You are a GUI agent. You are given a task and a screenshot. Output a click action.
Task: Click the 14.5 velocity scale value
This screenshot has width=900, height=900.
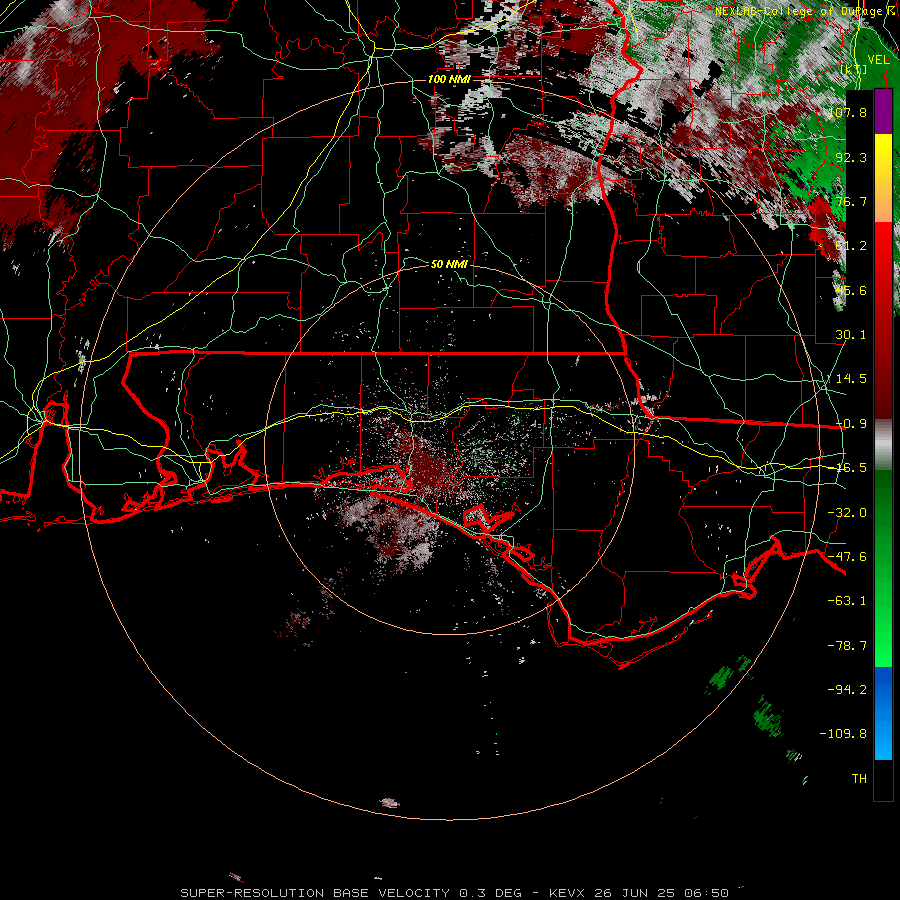pos(851,379)
